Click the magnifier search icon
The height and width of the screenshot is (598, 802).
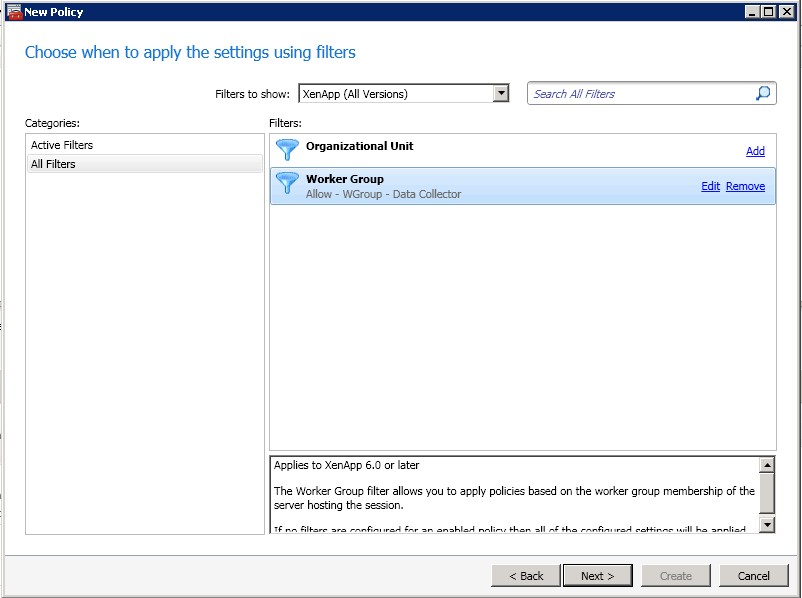pos(763,93)
